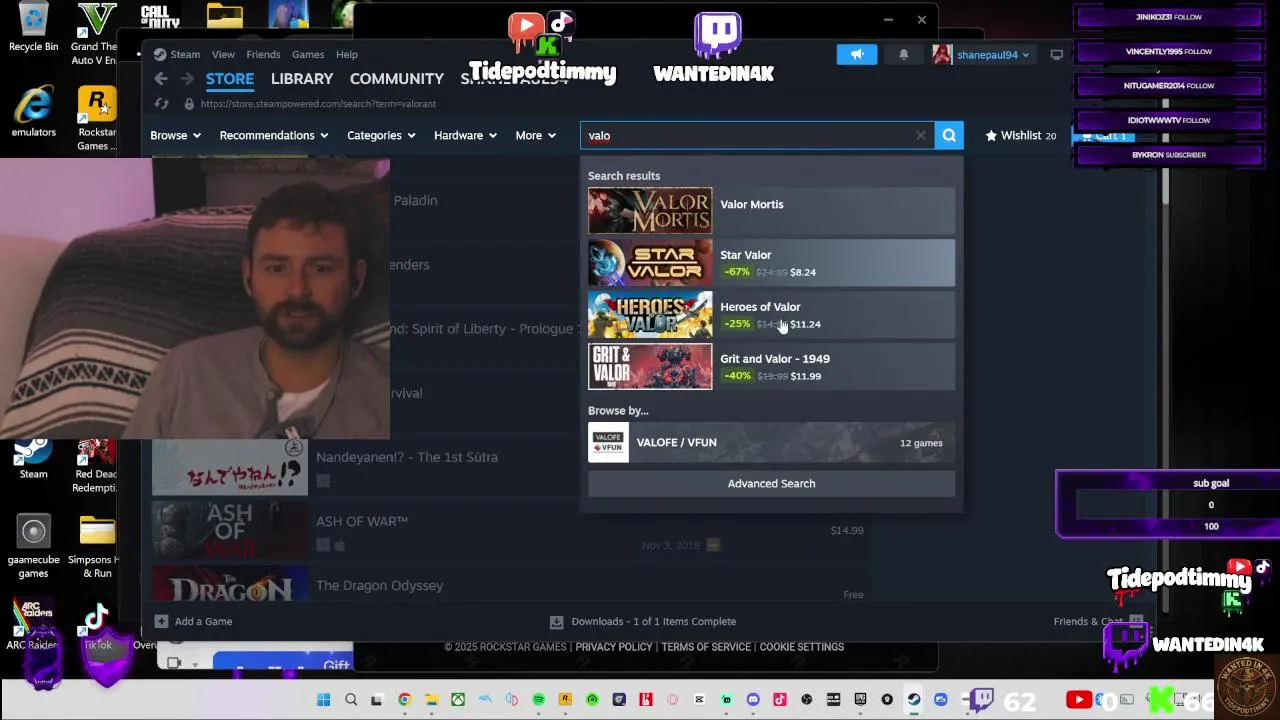Open The Dragon Odyssey listing
Image resolution: width=1280 pixels, height=720 pixels.
[x=510, y=585]
